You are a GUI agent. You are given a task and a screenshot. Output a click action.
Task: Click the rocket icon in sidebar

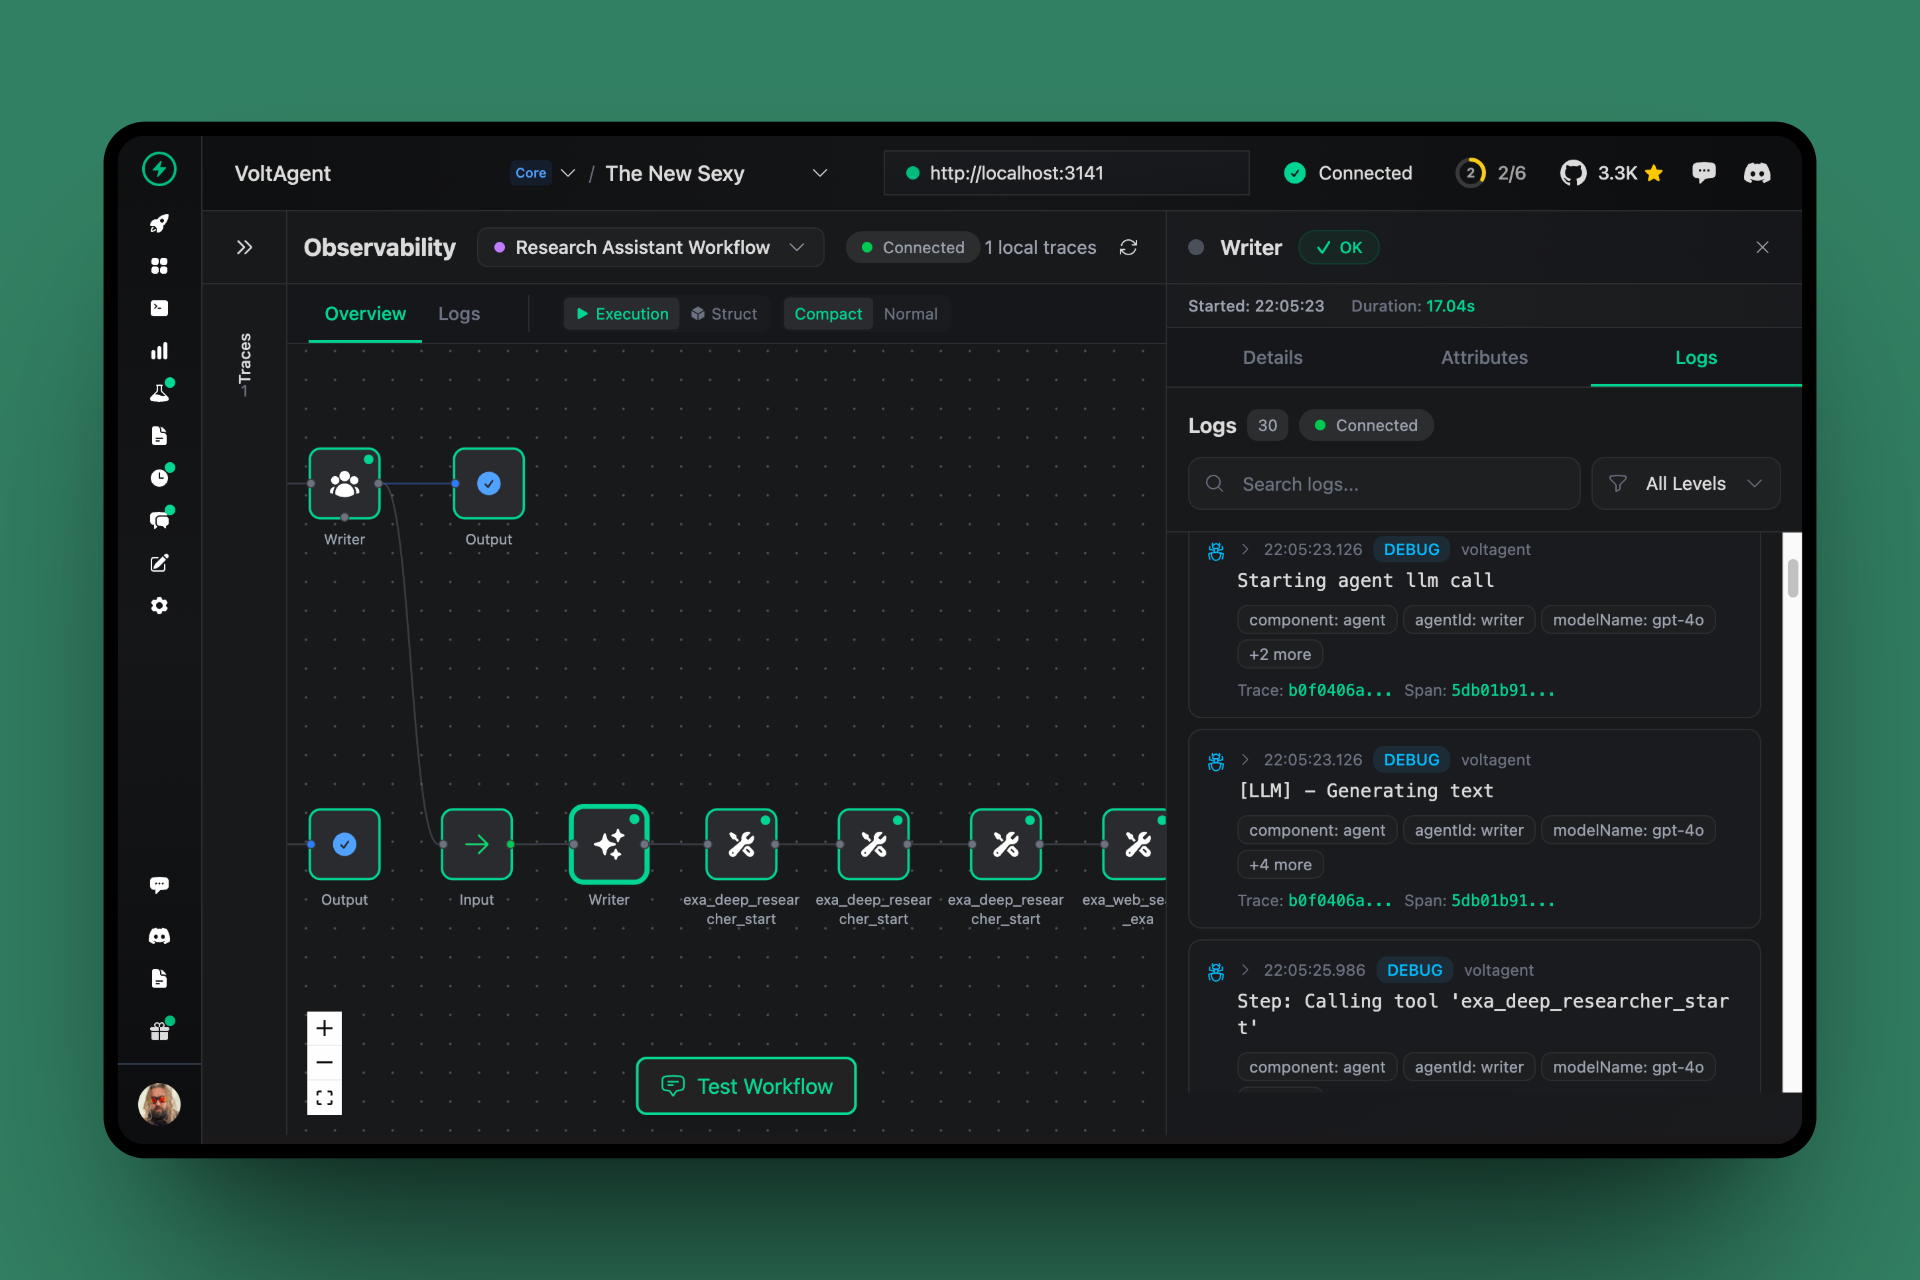pyautogui.click(x=159, y=223)
